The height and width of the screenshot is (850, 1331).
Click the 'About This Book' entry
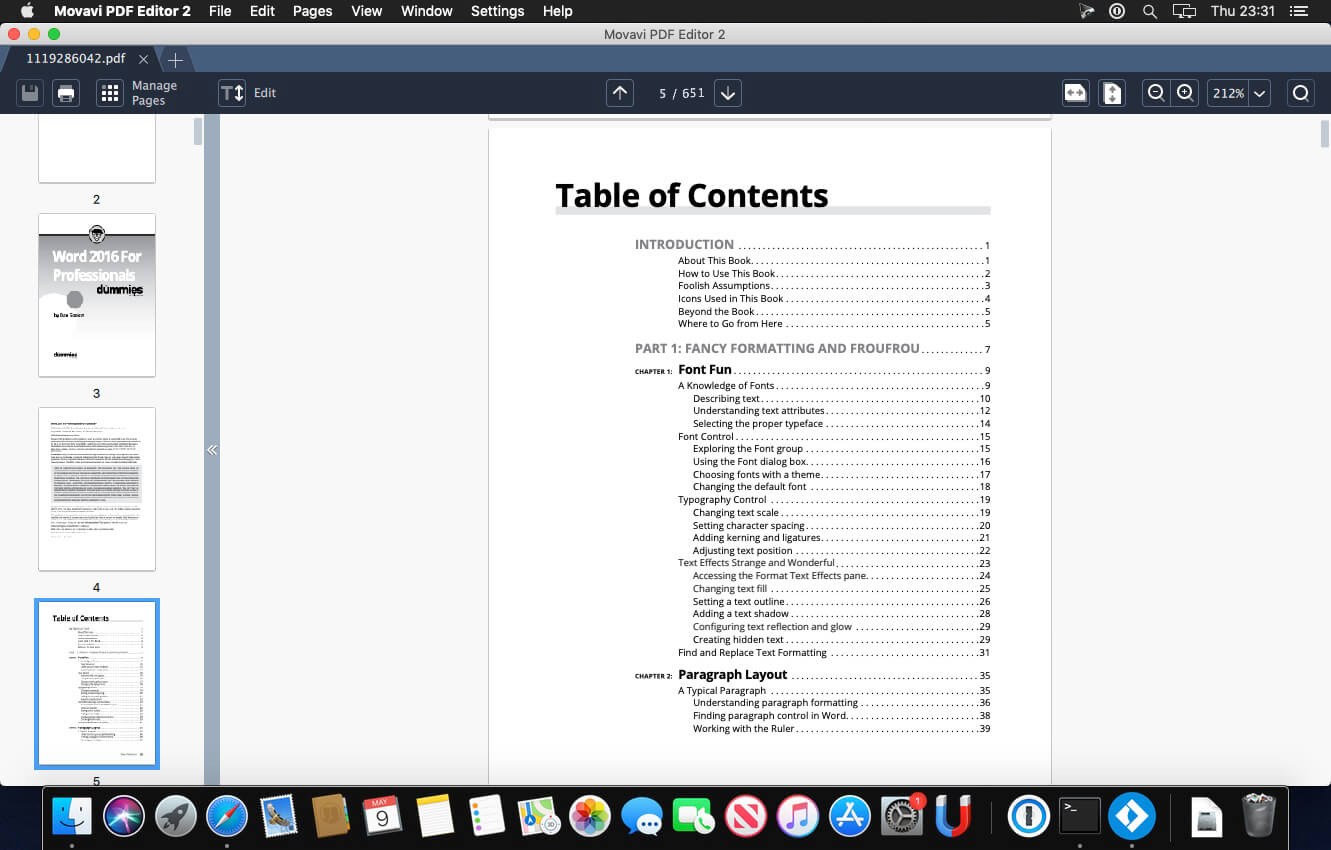[715, 261]
